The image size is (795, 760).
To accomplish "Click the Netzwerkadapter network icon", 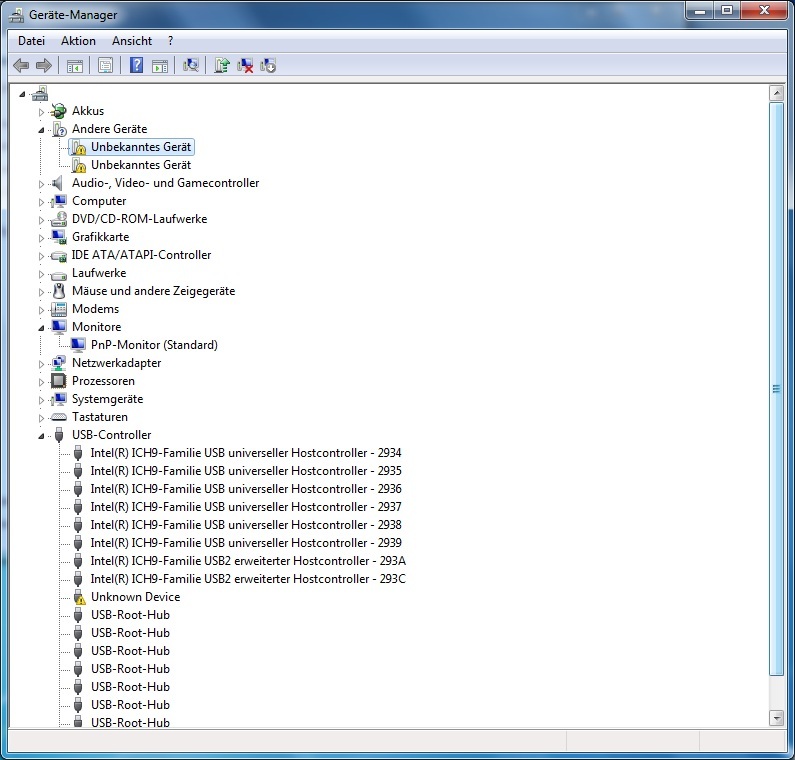I will click(59, 363).
